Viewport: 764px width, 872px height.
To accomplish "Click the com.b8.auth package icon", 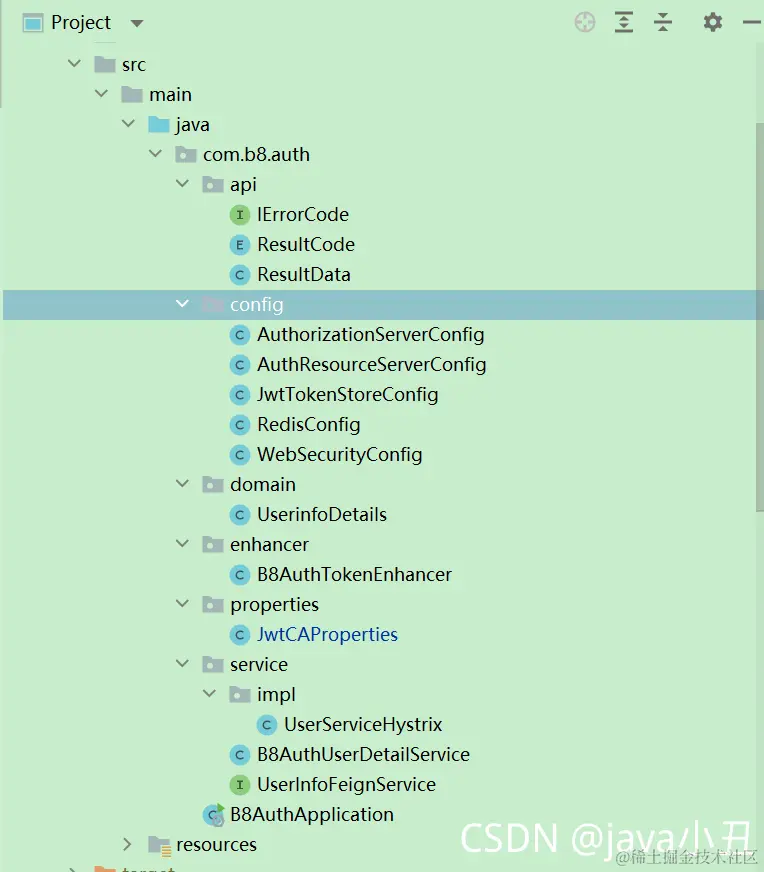I will 186,155.
